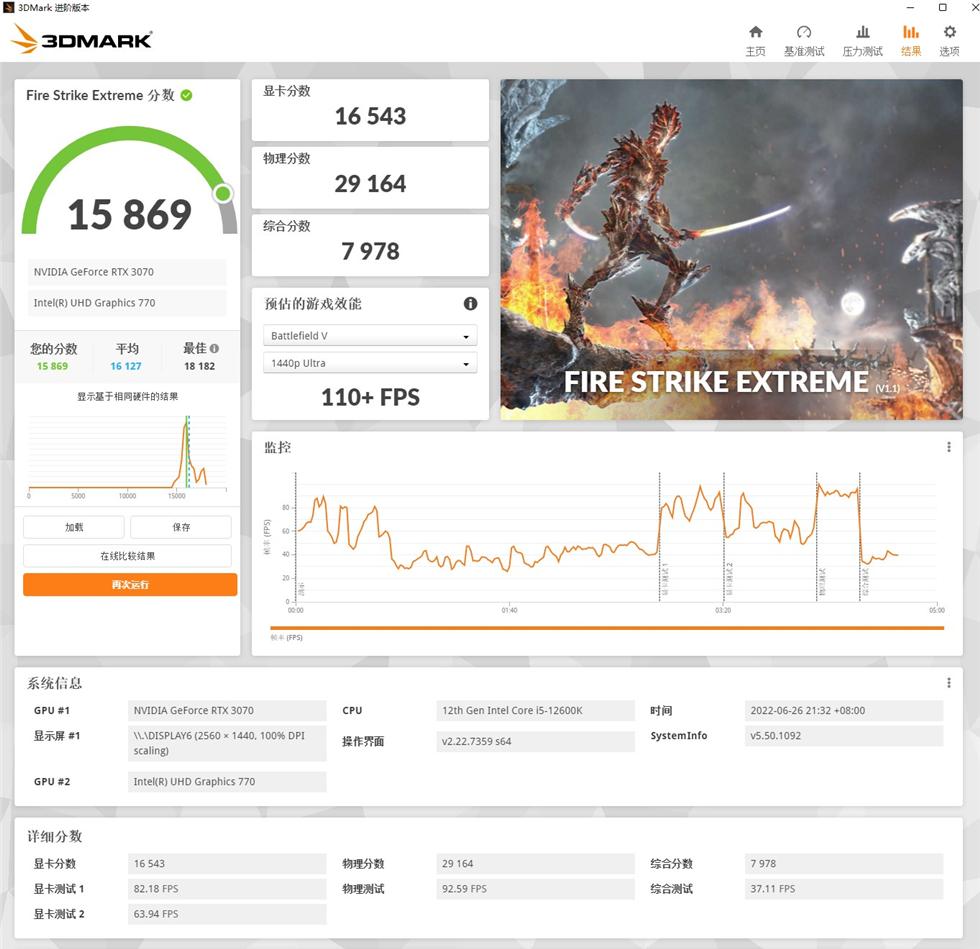The width and height of the screenshot is (980, 949).
Task: Click the 82.18 FPS graphics test 1 value
Action: [x=227, y=888]
